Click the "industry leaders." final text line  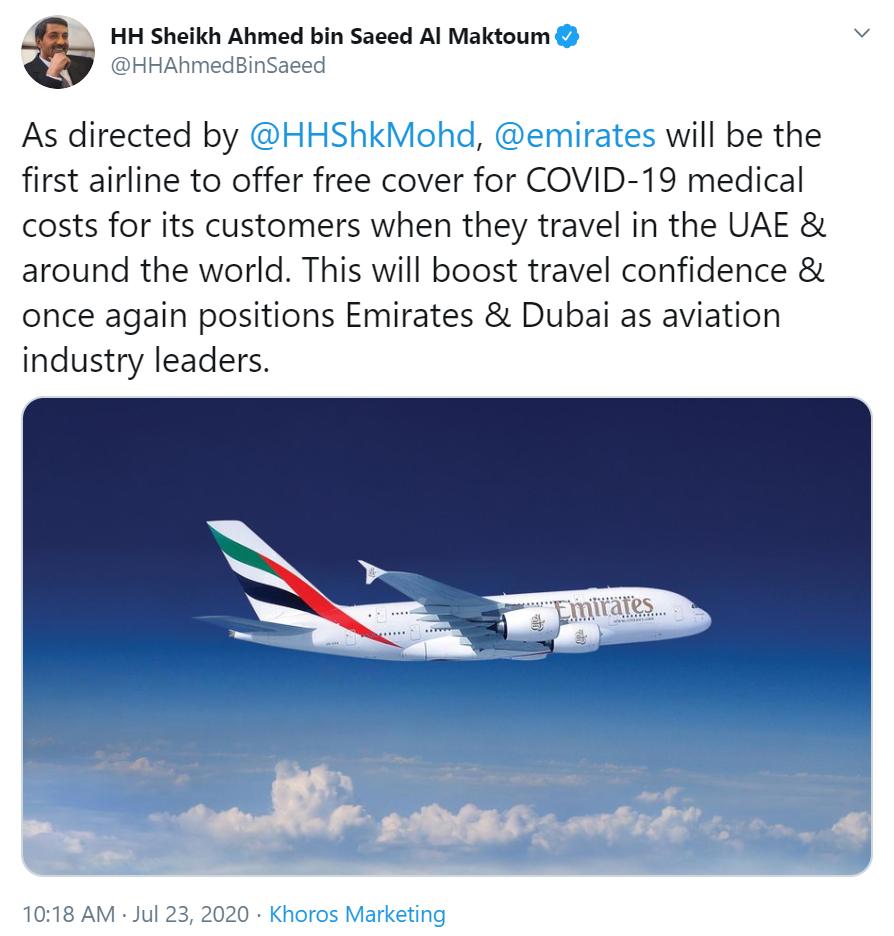(146, 361)
